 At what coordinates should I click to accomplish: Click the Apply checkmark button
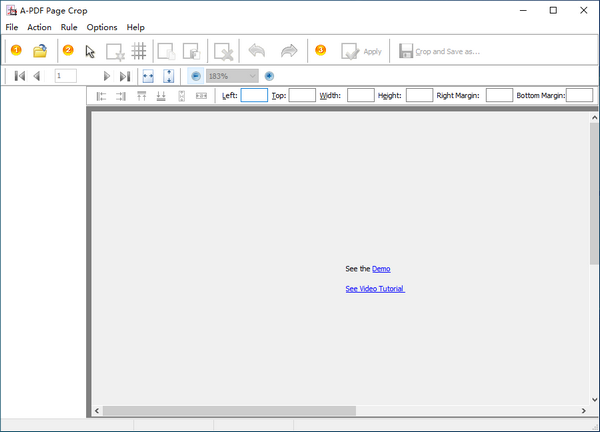pyautogui.click(x=361, y=51)
